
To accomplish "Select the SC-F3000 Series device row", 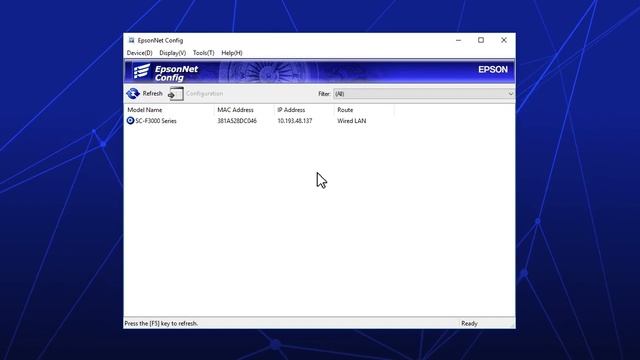I will [x=260, y=121].
